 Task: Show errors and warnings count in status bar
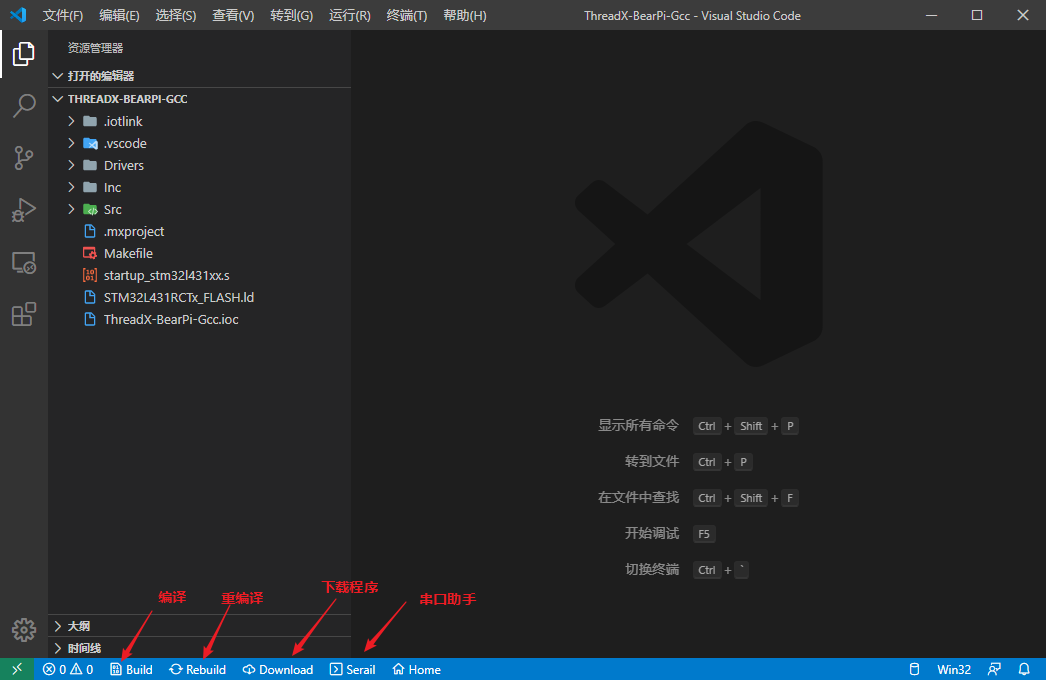67,669
